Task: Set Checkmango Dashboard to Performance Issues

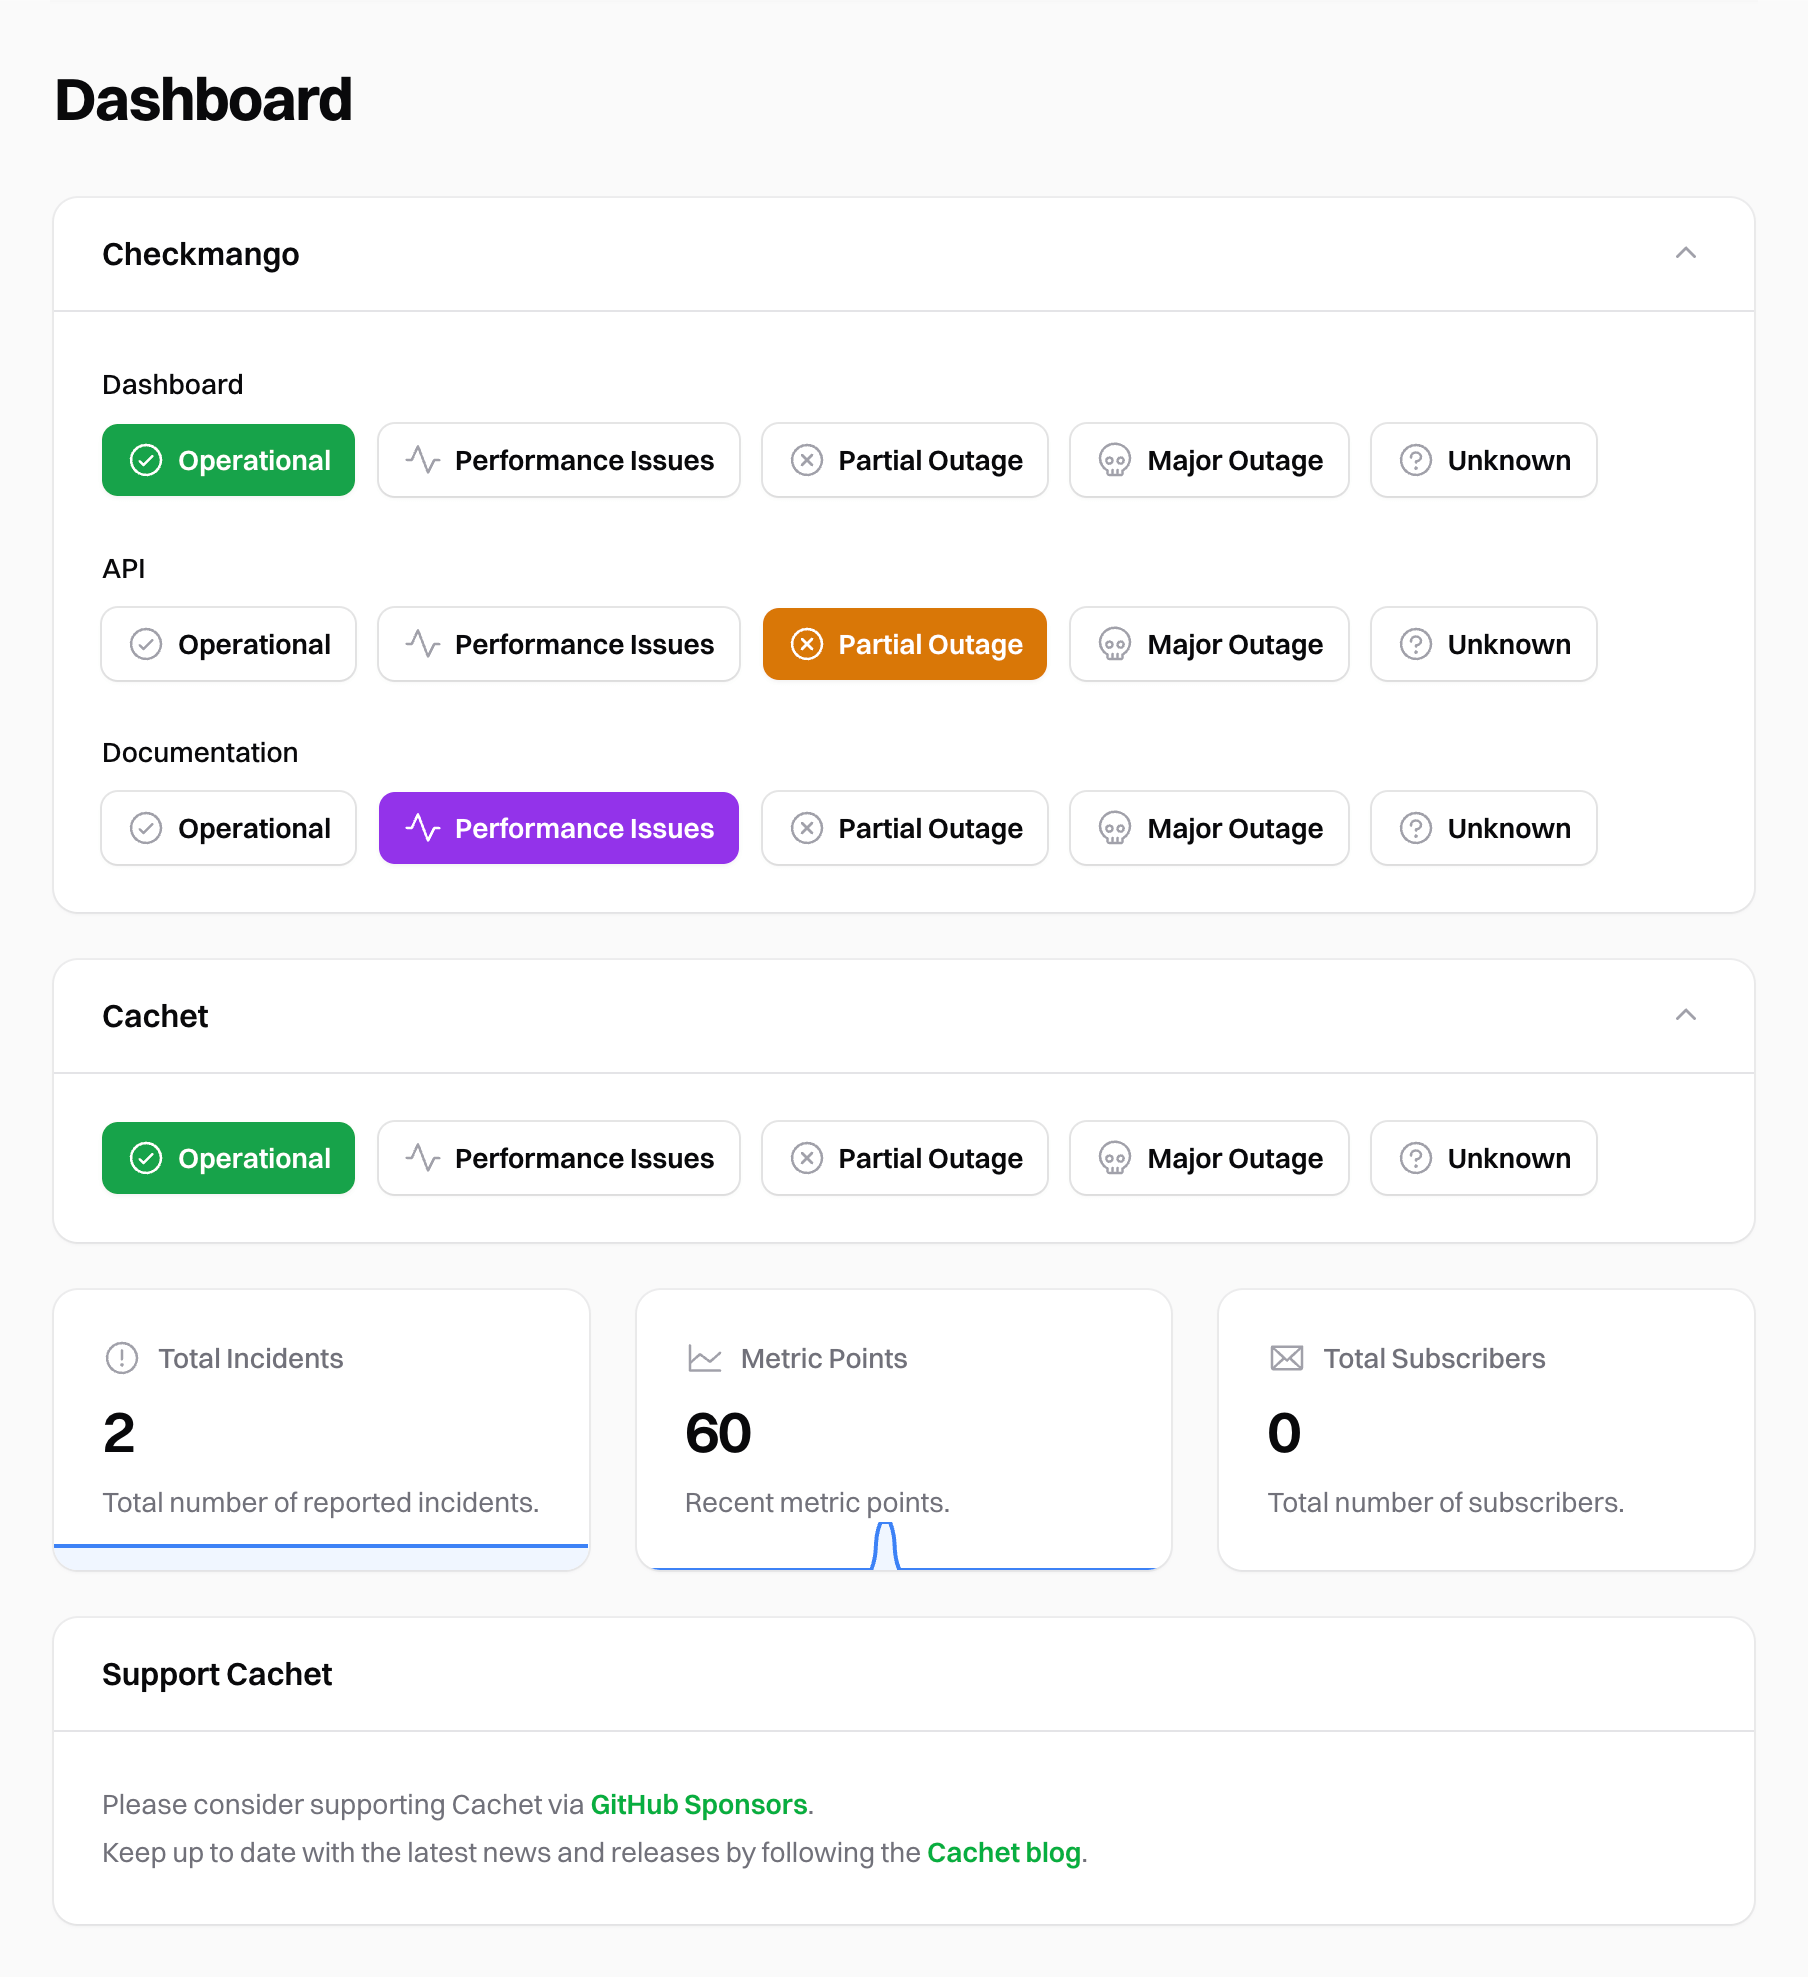Action: pyautogui.click(x=559, y=460)
